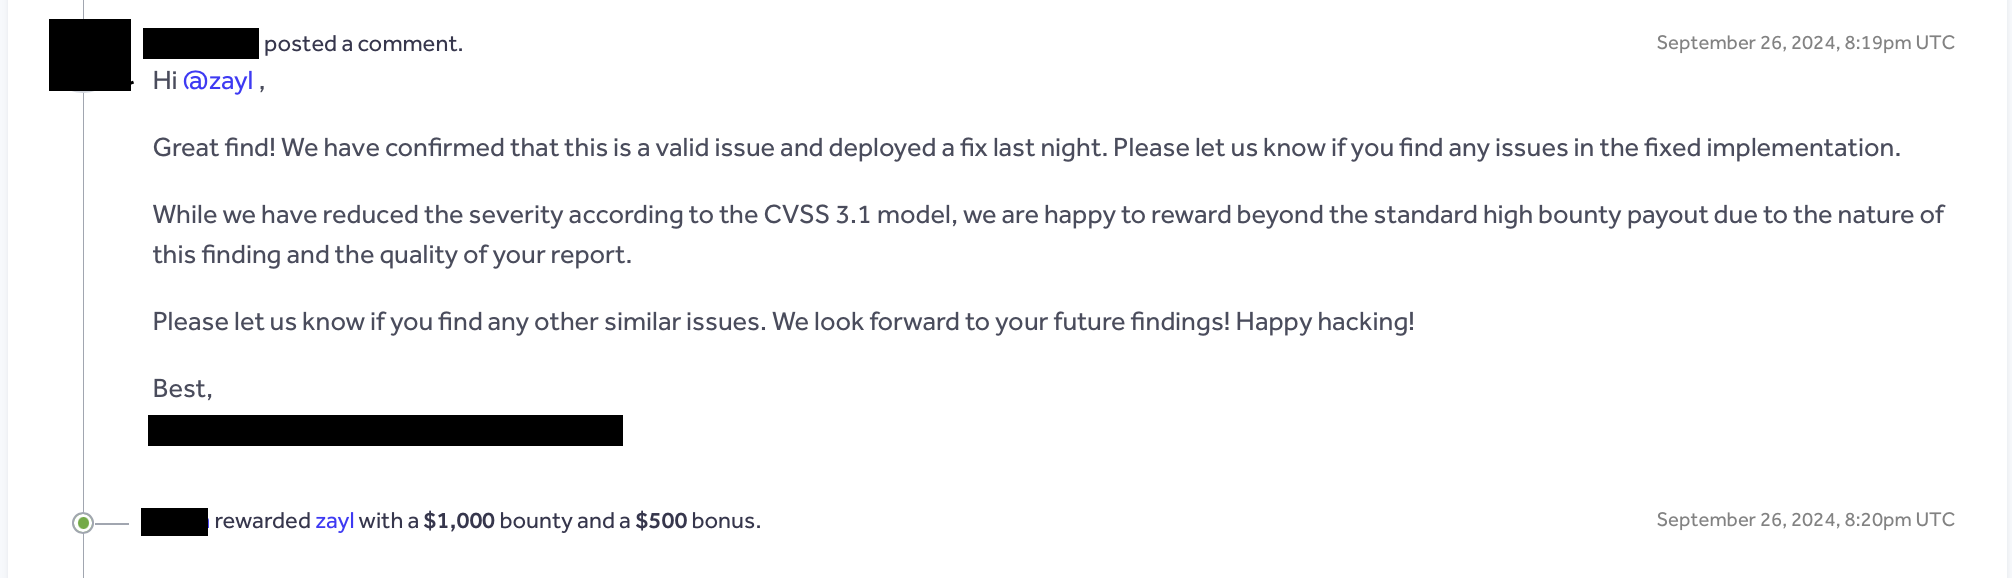Viewport: 2012px width, 578px height.
Task: Click the green bounty timeline dot
Action: coord(83,522)
